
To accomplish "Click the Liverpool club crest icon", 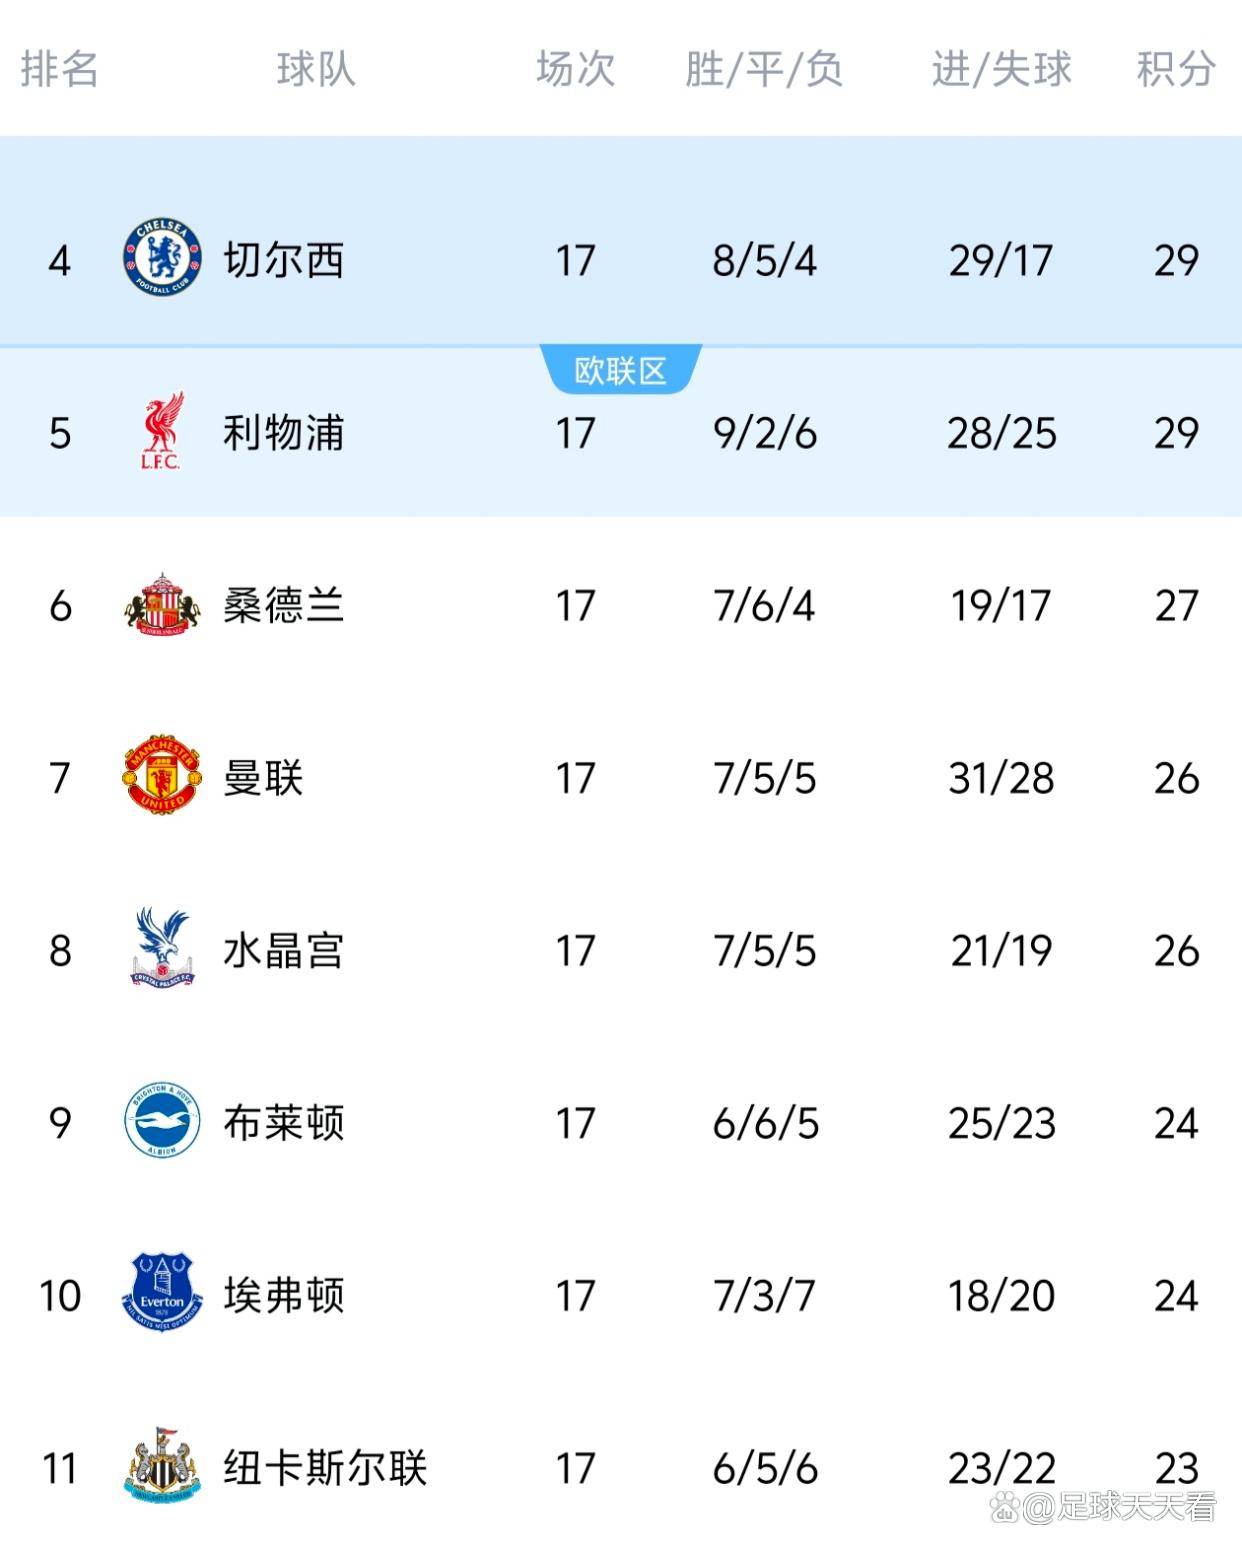I will coord(161,432).
